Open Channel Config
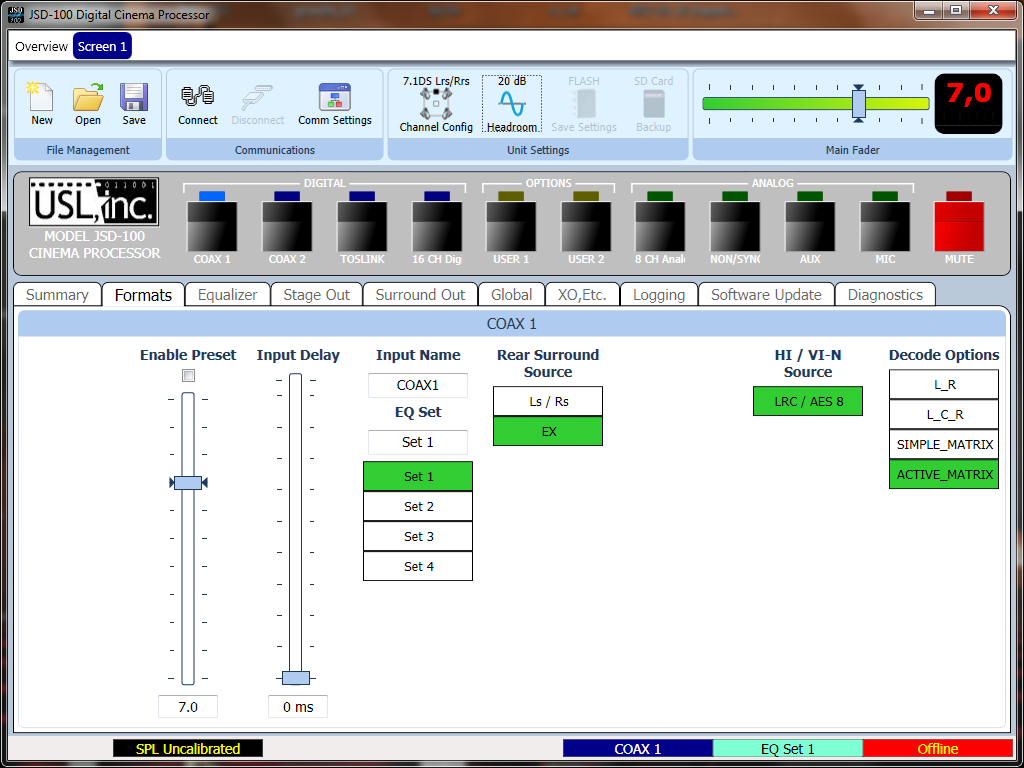Image resolution: width=1024 pixels, height=768 pixels. pyautogui.click(x=436, y=104)
